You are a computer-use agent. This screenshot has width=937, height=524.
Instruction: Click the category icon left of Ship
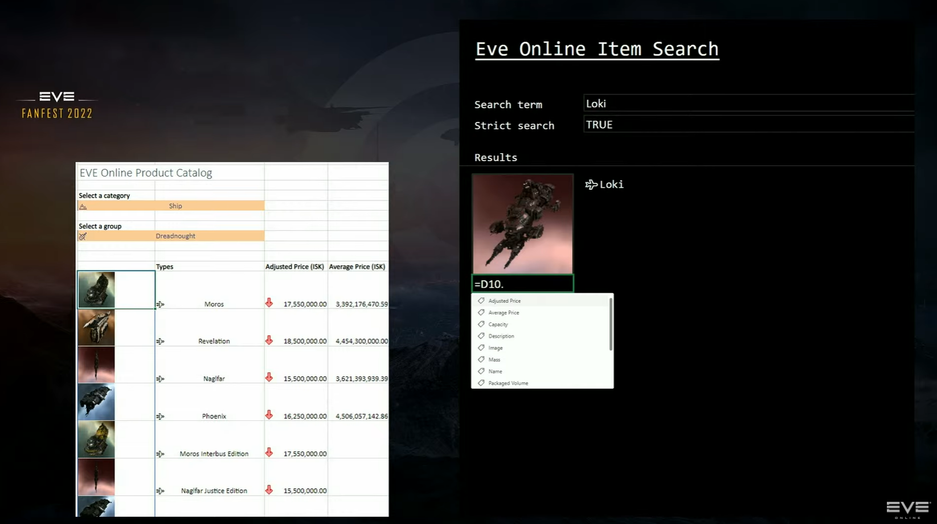pyautogui.click(x=83, y=206)
